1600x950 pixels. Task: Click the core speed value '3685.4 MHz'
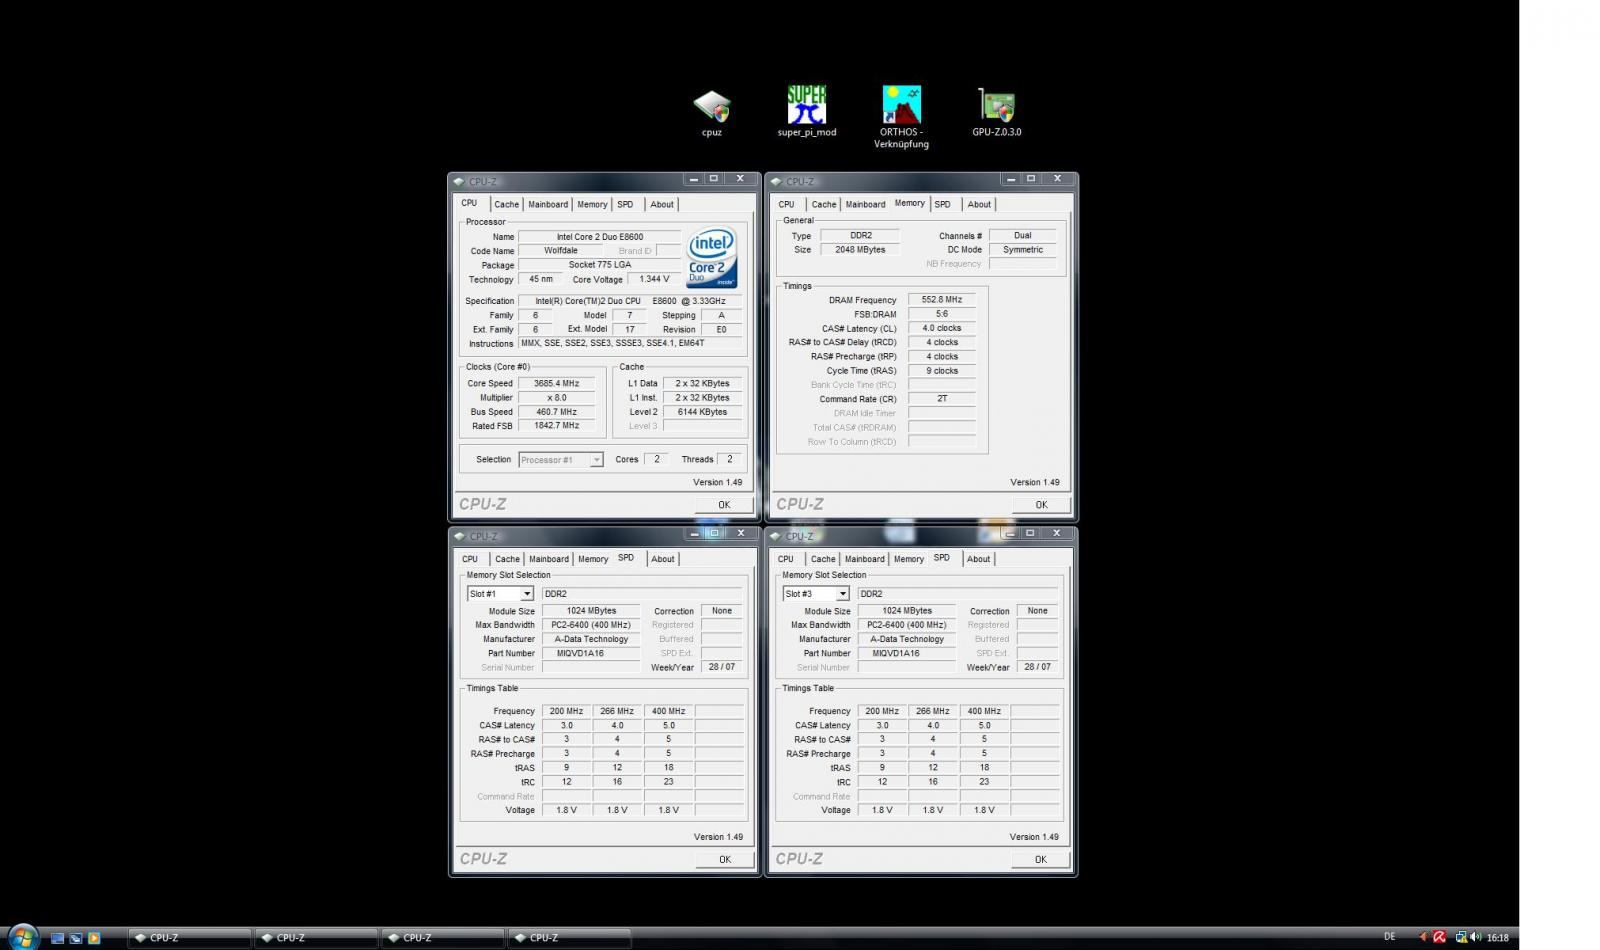[x=557, y=383]
